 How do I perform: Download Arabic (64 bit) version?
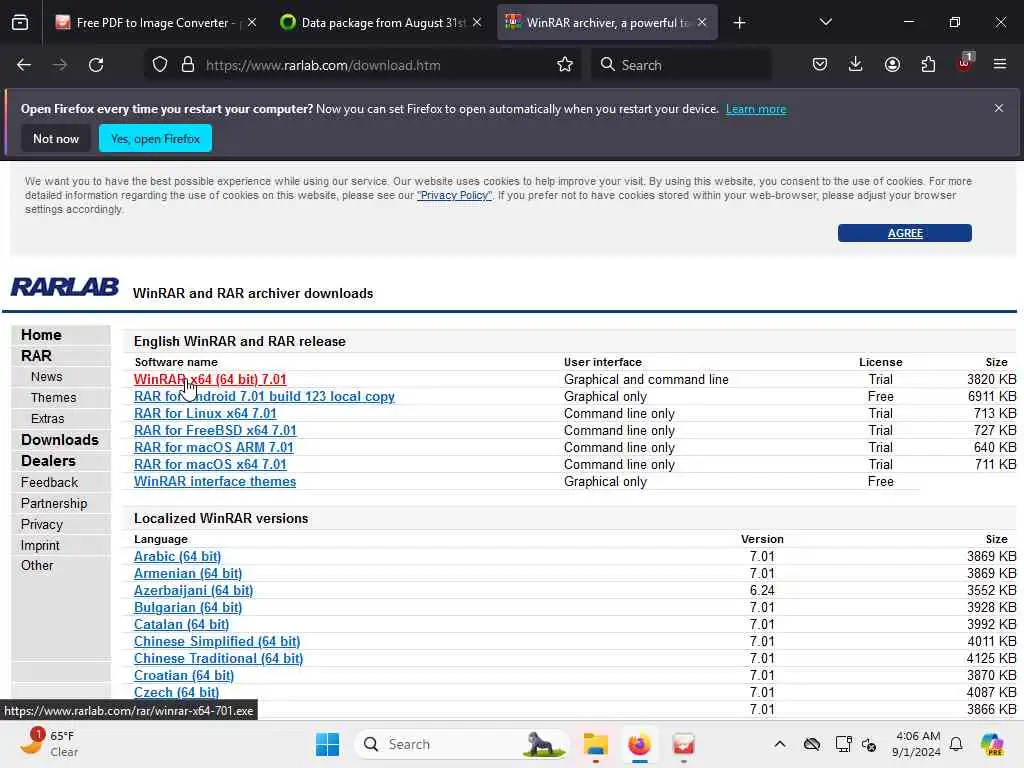177,556
